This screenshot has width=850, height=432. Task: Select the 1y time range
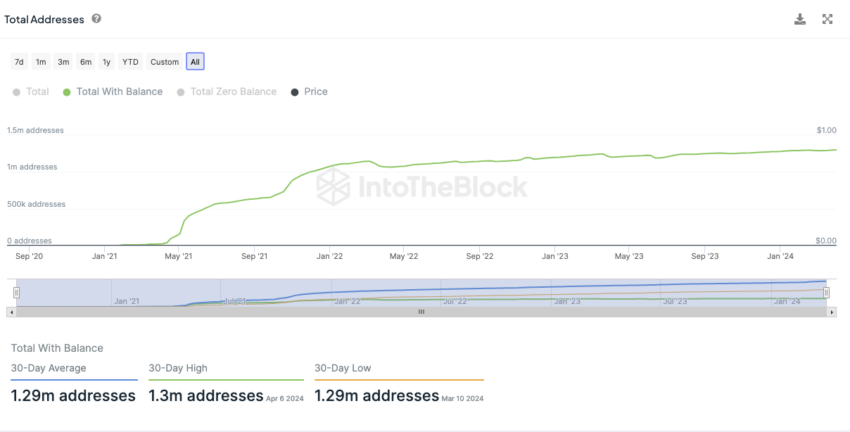(x=107, y=62)
